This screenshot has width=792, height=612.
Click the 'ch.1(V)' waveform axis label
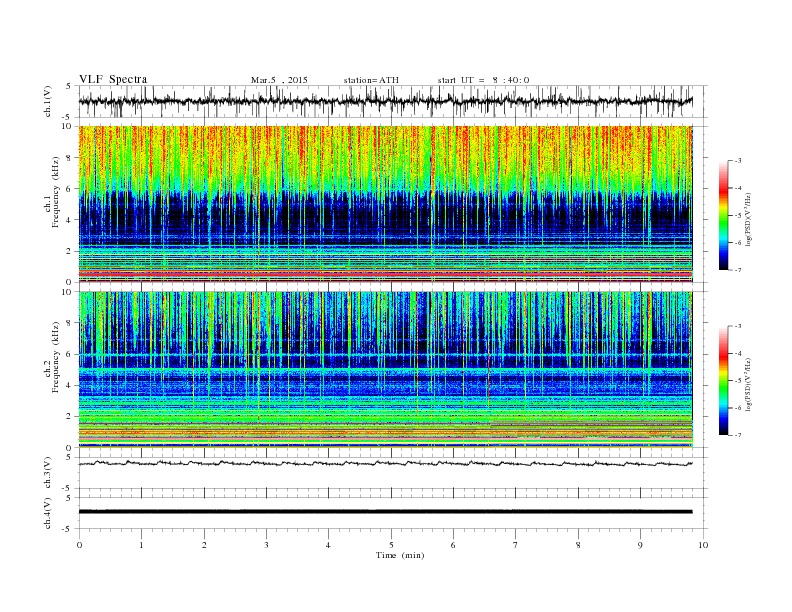click(x=48, y=101)
